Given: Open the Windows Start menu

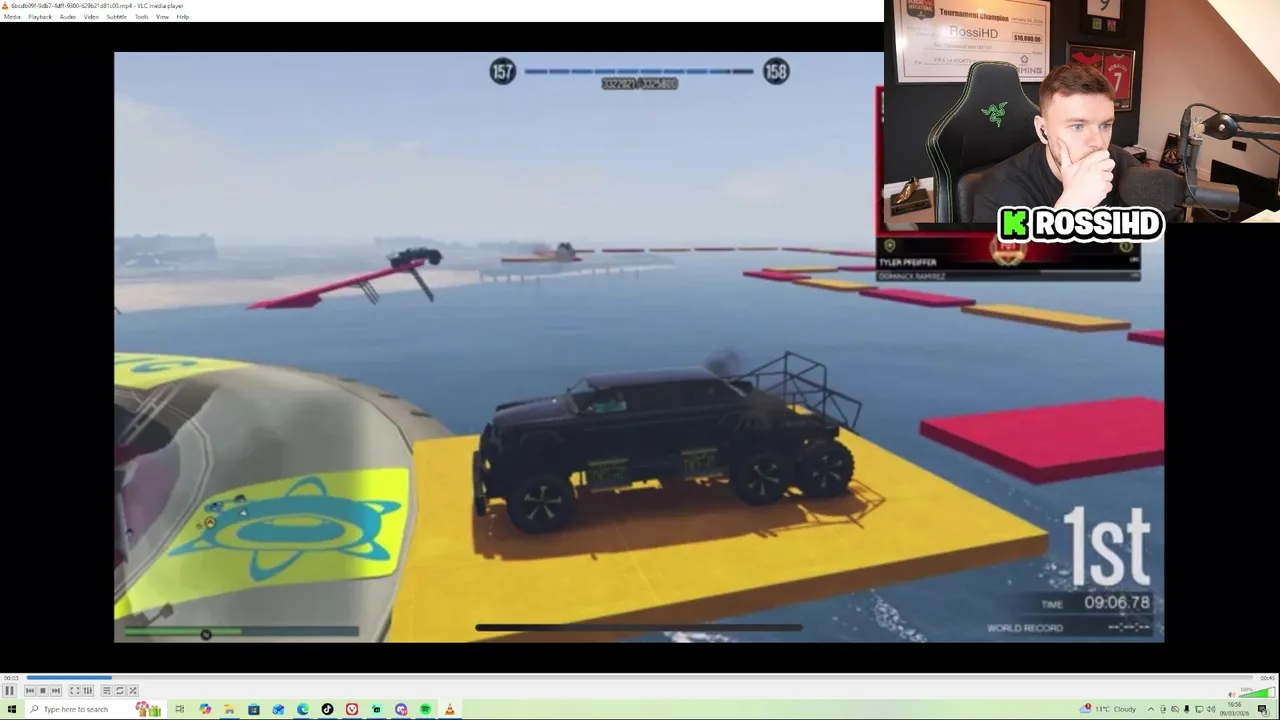Looking at the screenshot, I should coord(12,709).
